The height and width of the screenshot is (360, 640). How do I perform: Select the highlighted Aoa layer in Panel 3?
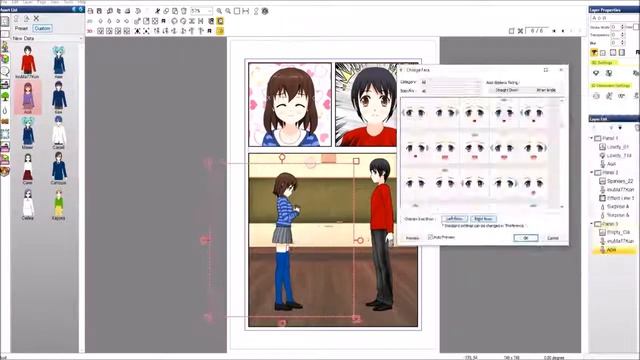tap(614, 250)
